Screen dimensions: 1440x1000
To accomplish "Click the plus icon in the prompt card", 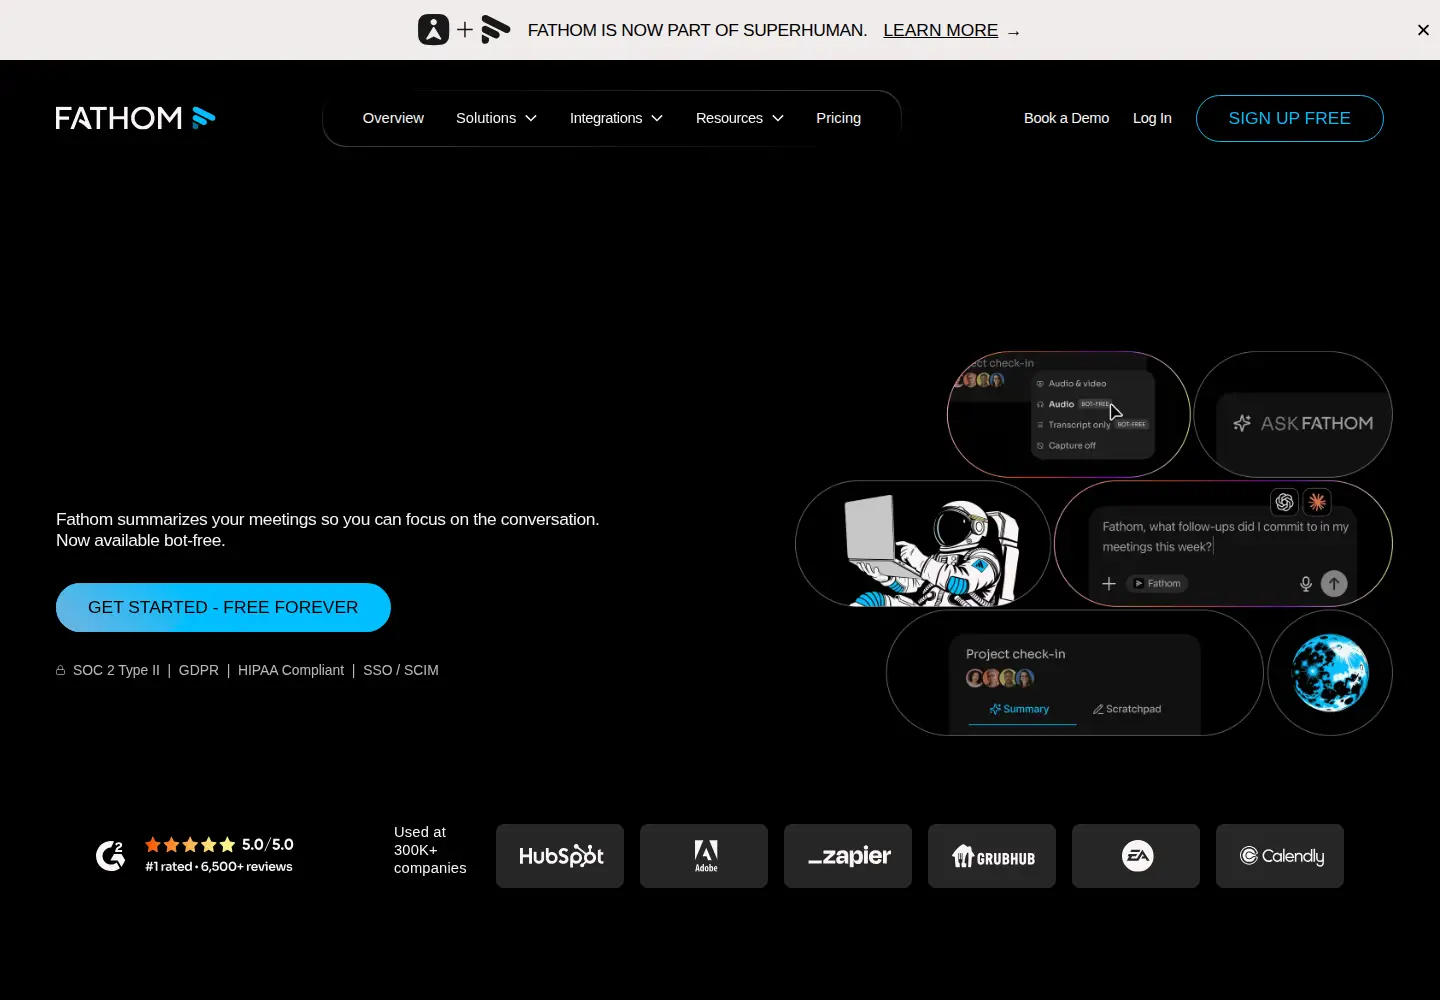I will [1109, 584].
